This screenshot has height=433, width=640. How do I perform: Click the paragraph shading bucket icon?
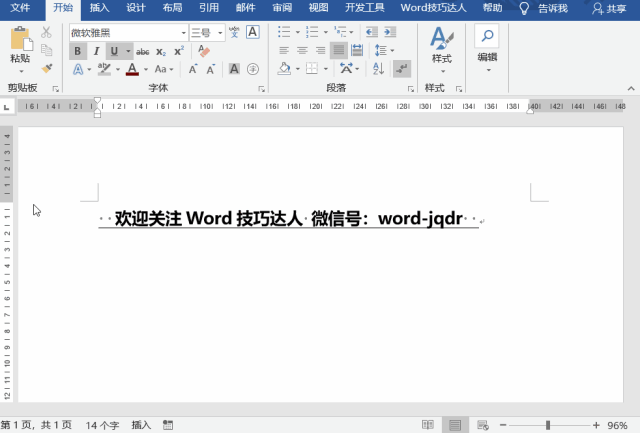tap(284, 69)
